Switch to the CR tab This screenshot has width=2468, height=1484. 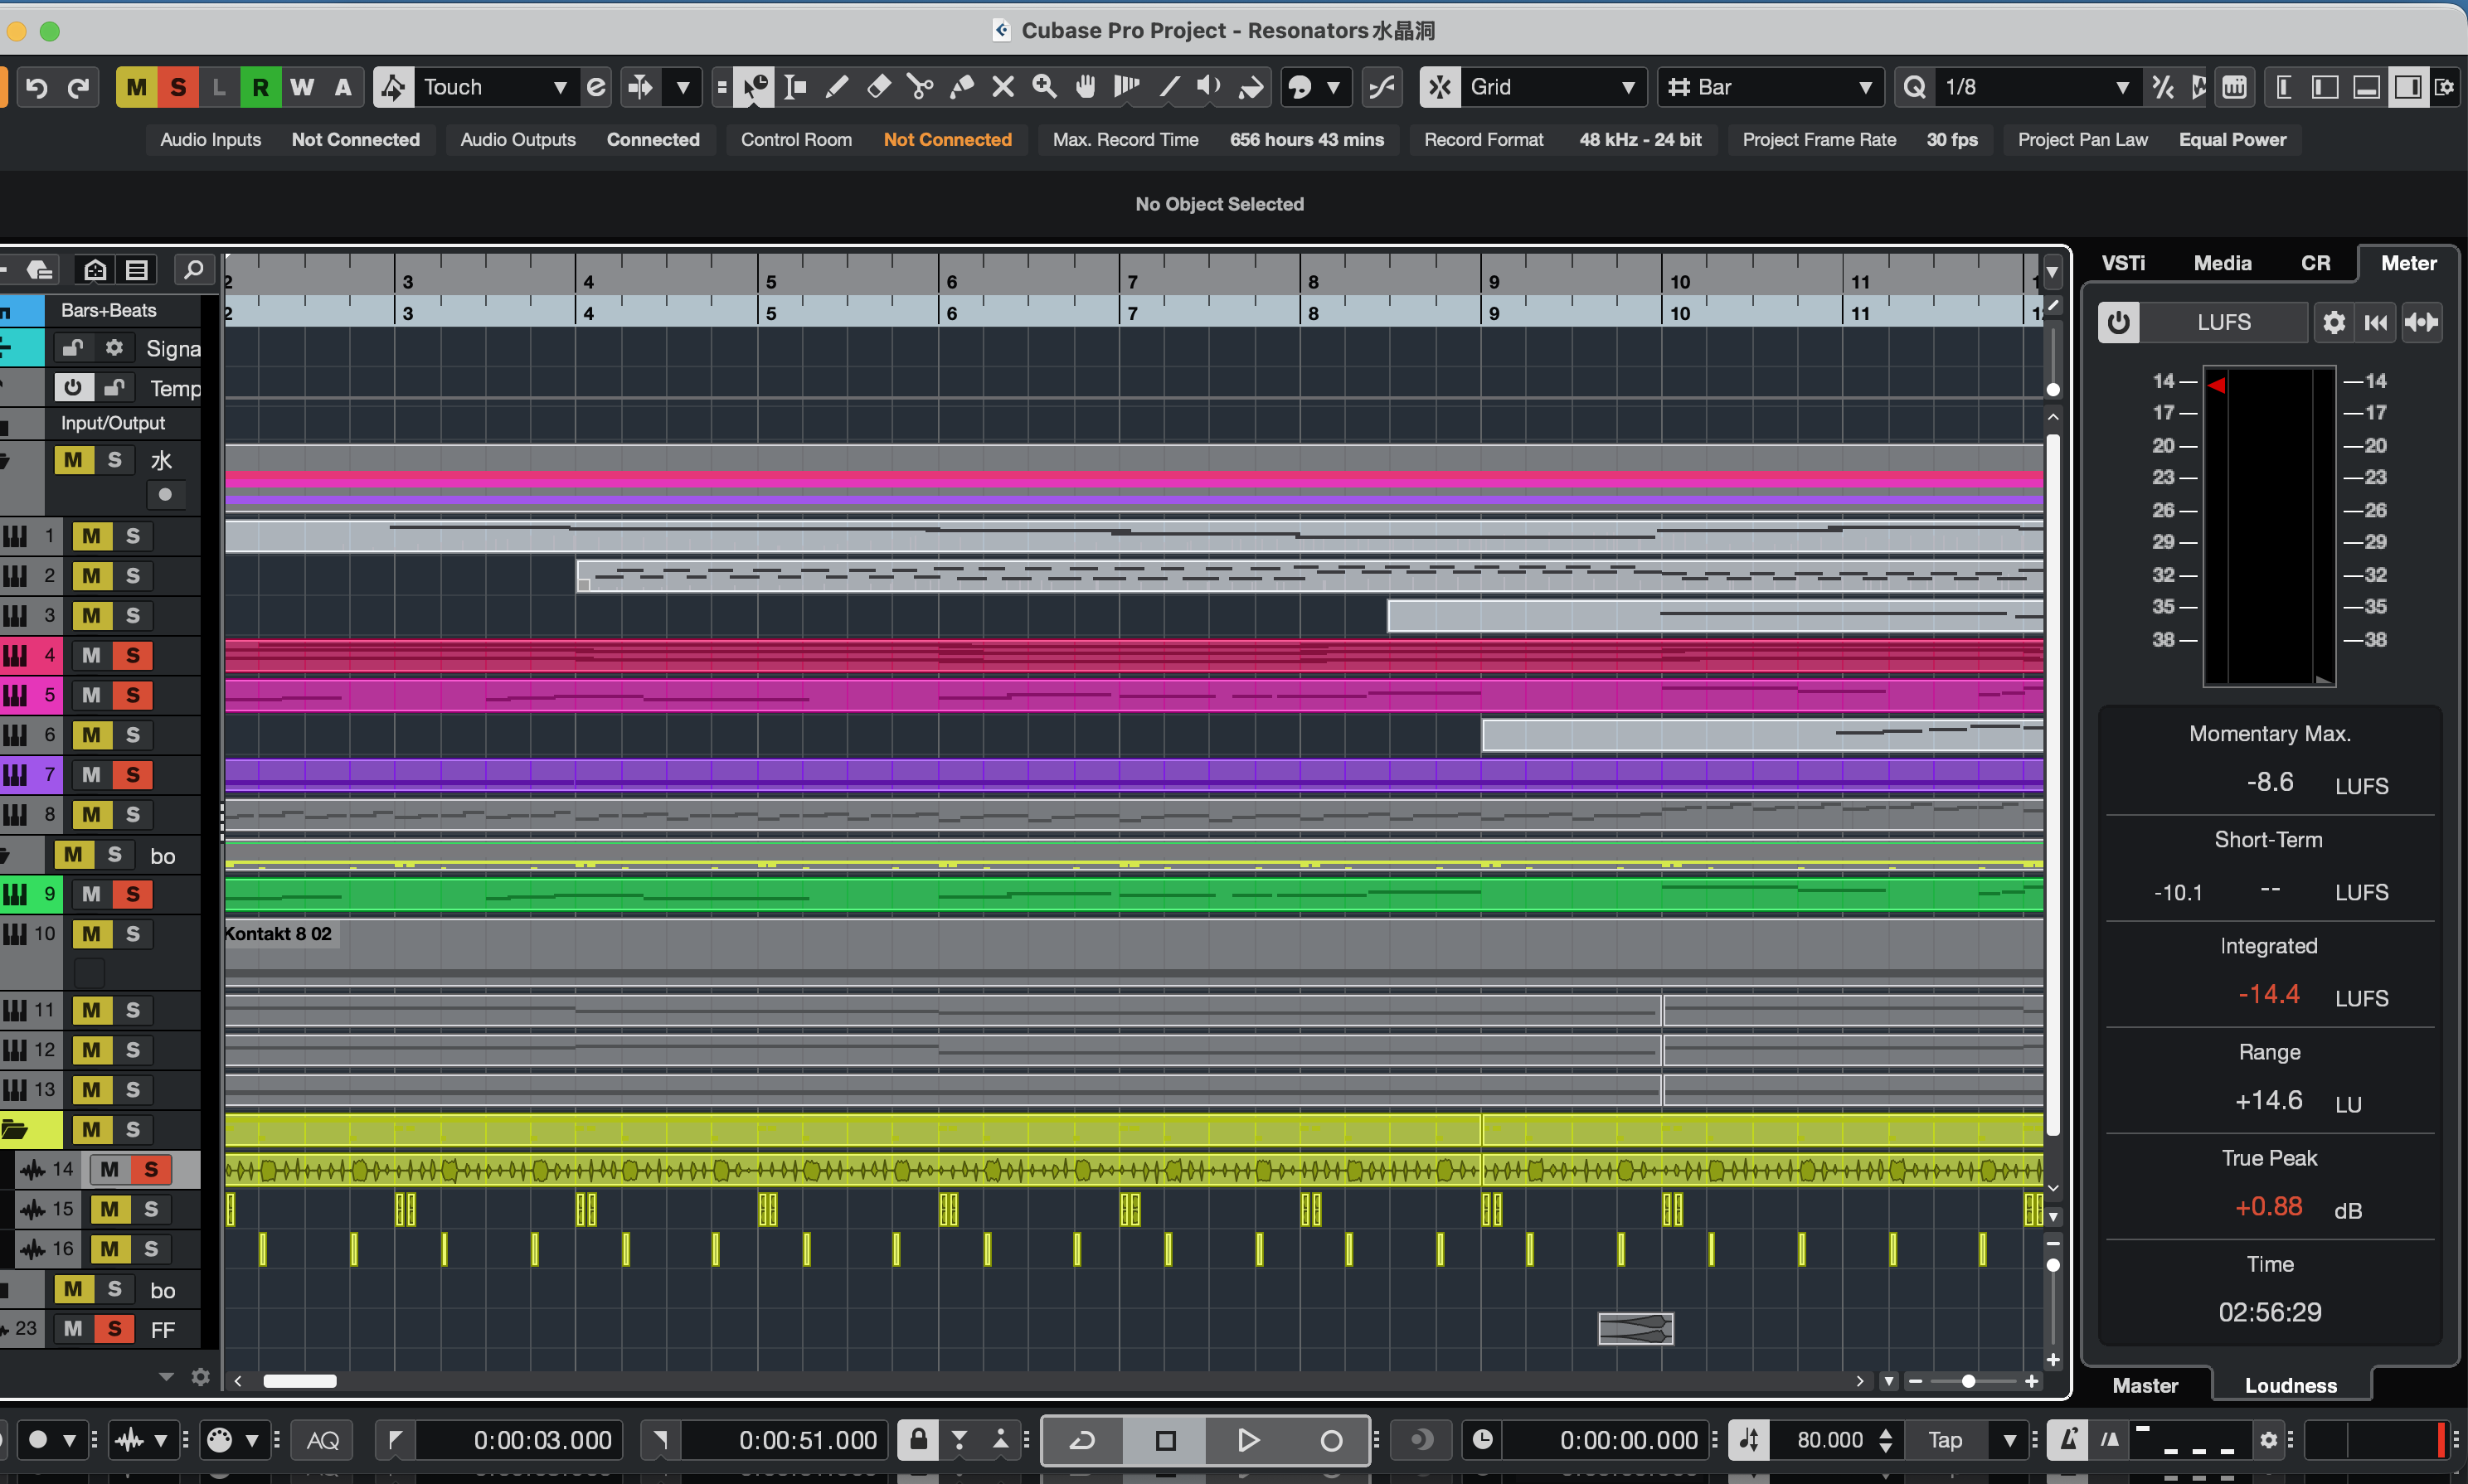pos(2315,263)
